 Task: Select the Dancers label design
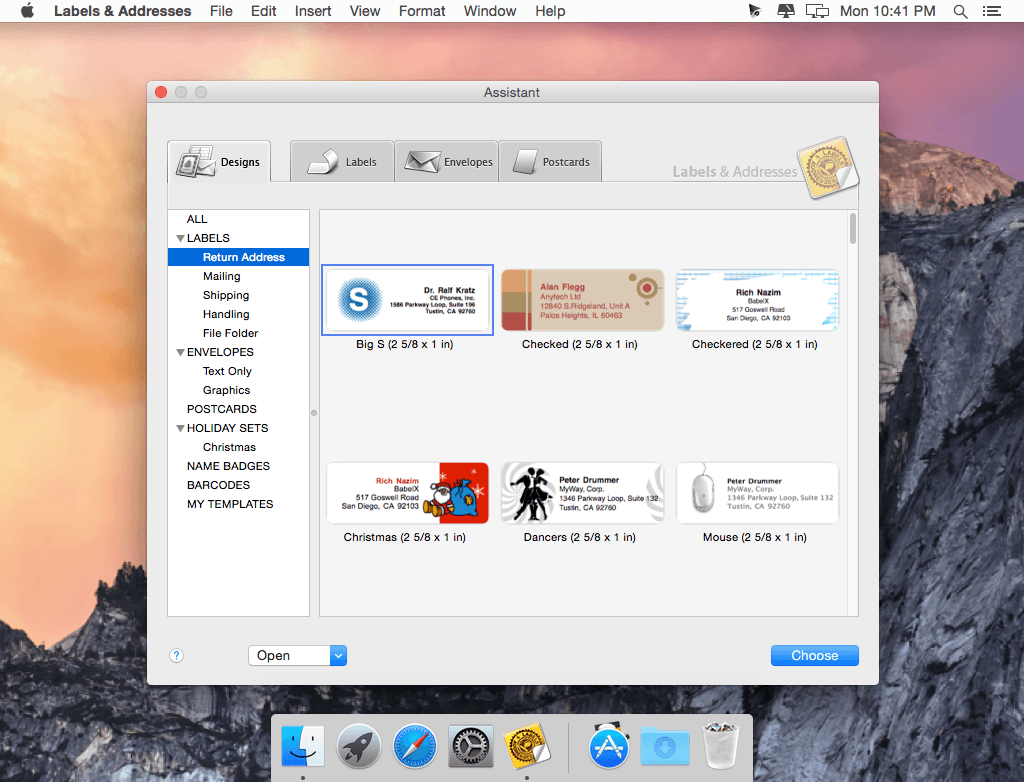[583, 493]
